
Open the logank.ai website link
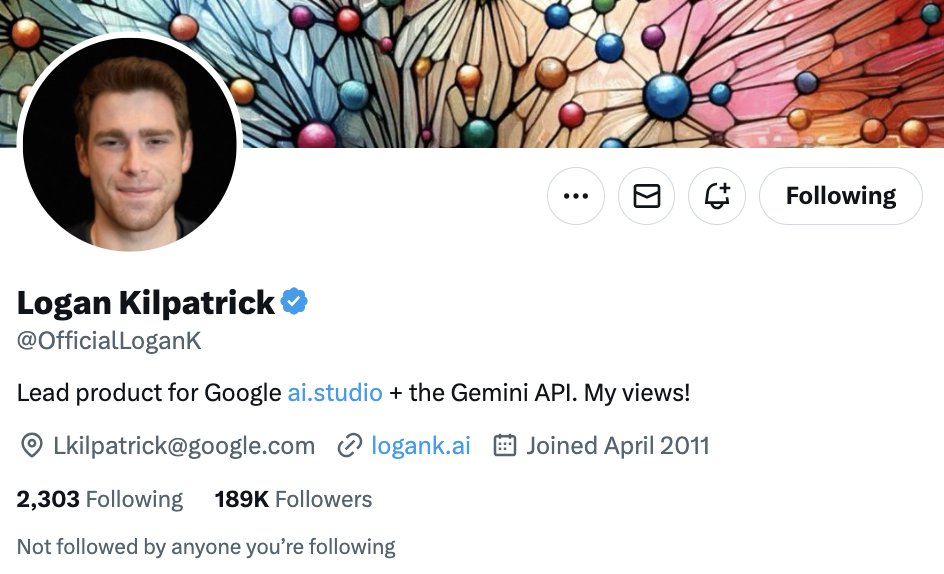click(420, 446)
